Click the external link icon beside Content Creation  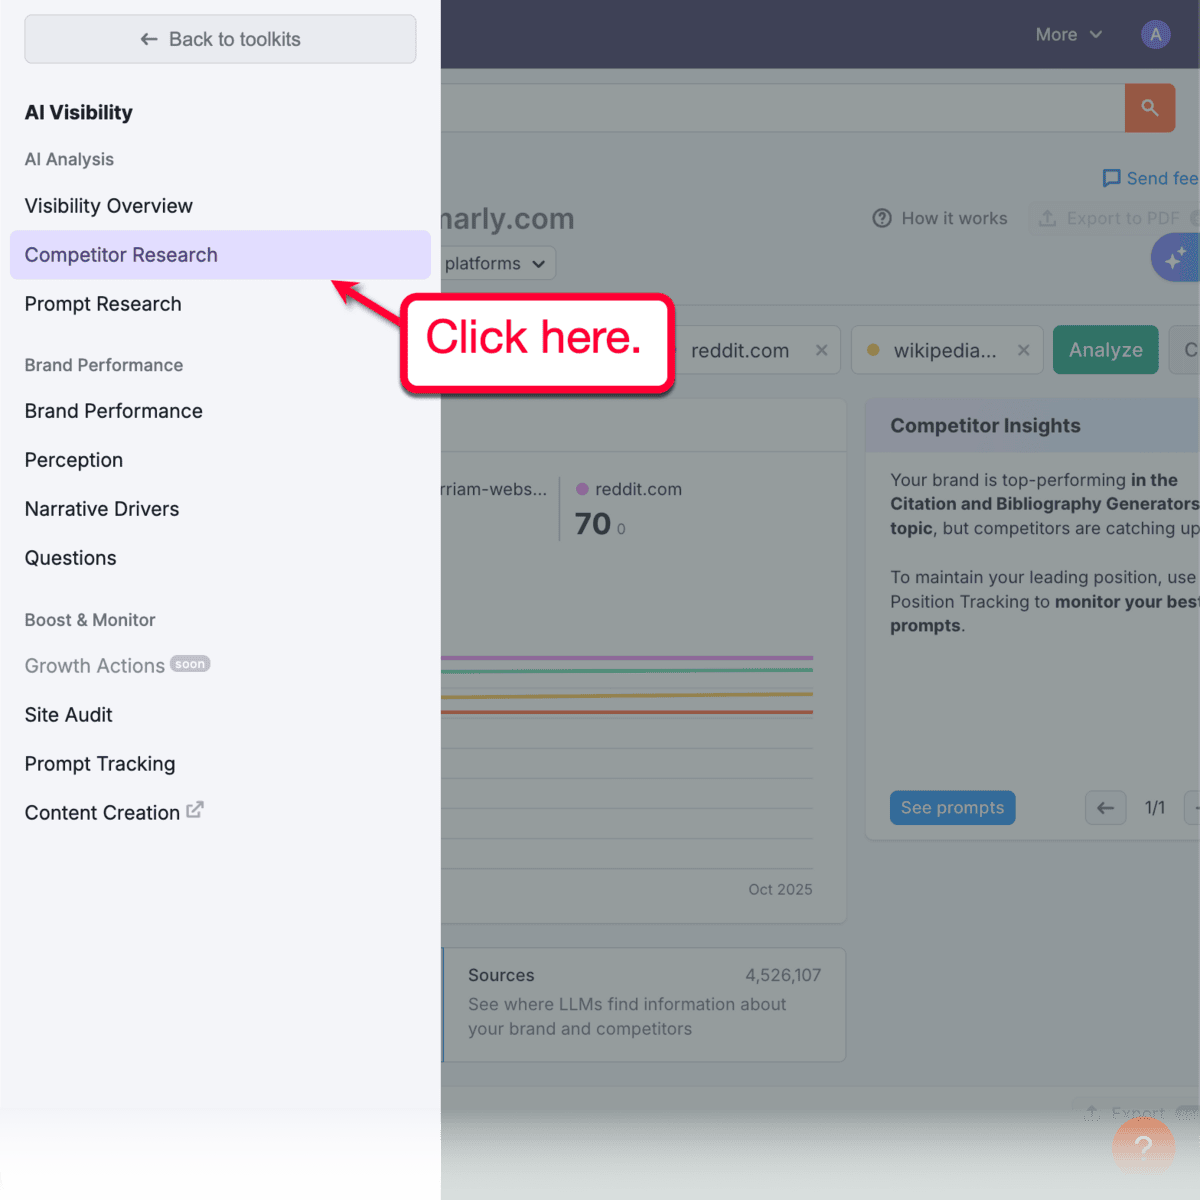pos(195,810)
